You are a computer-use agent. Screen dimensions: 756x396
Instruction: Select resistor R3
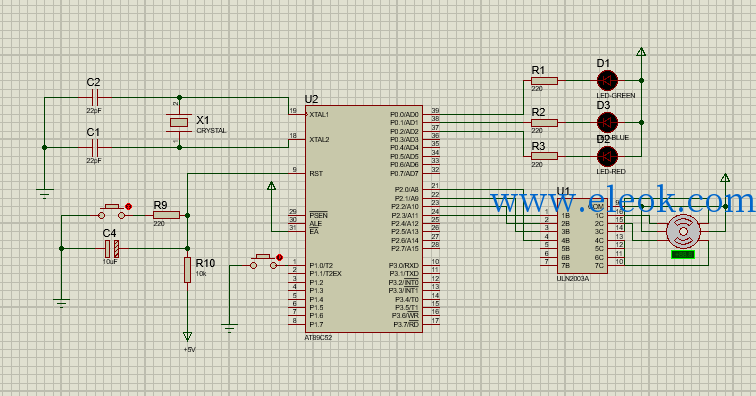point(544,156)
